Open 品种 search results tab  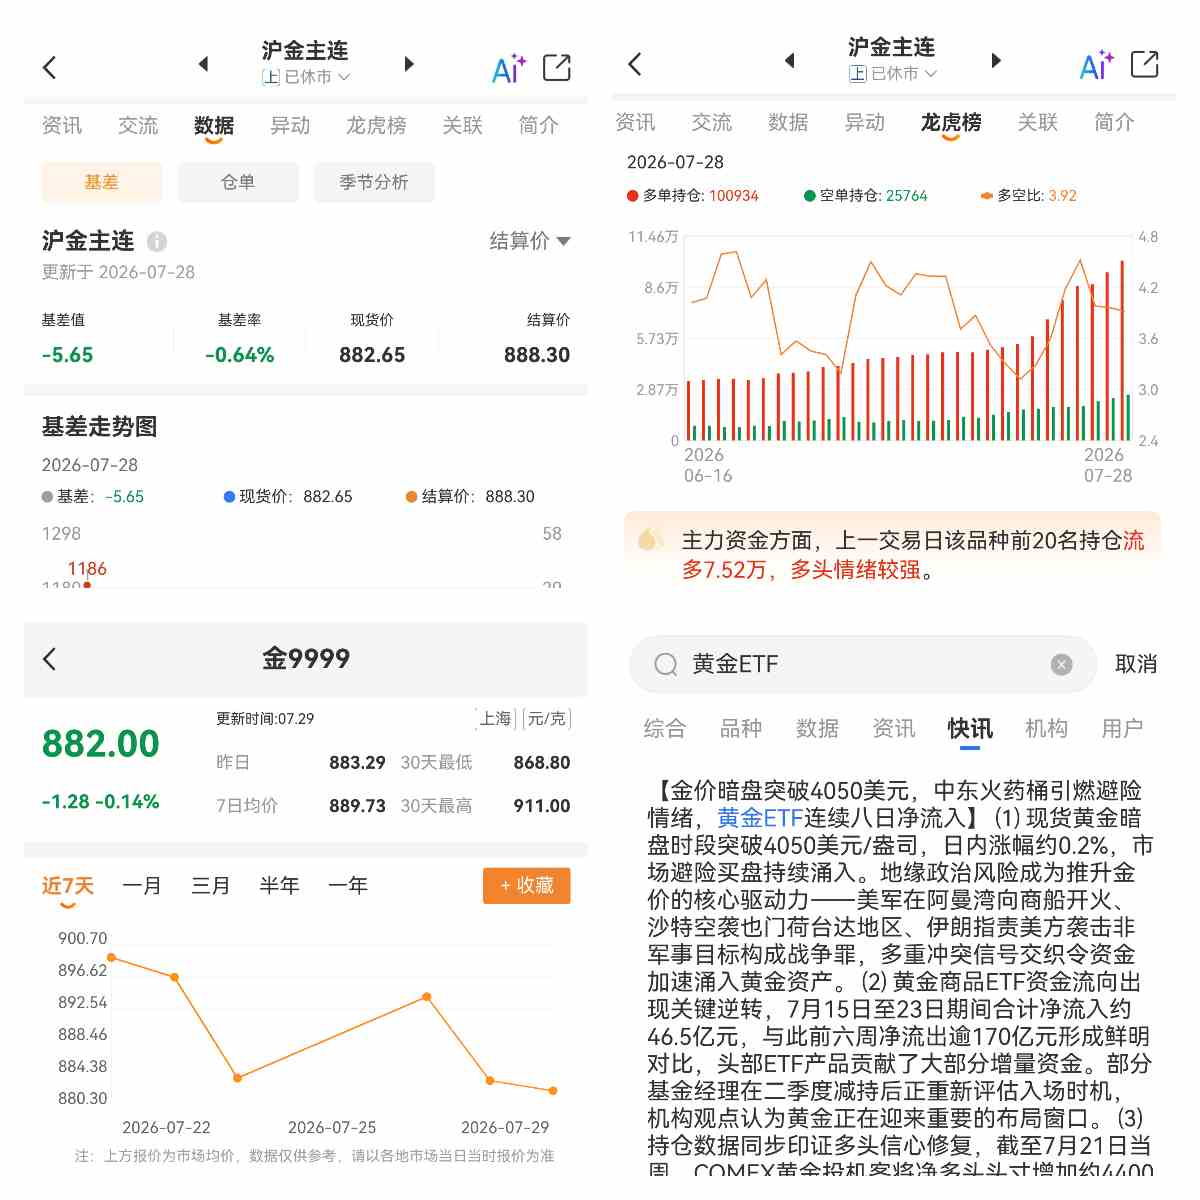(741, 729)
